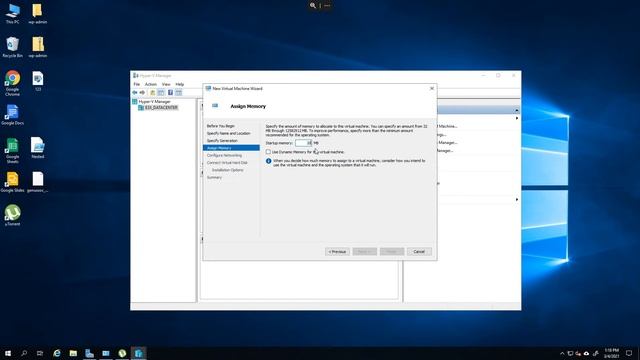Image resolution: width=640 pixels, height=360 pixels.
Task: Open the Windows Start button
Action: pos(8,353)
